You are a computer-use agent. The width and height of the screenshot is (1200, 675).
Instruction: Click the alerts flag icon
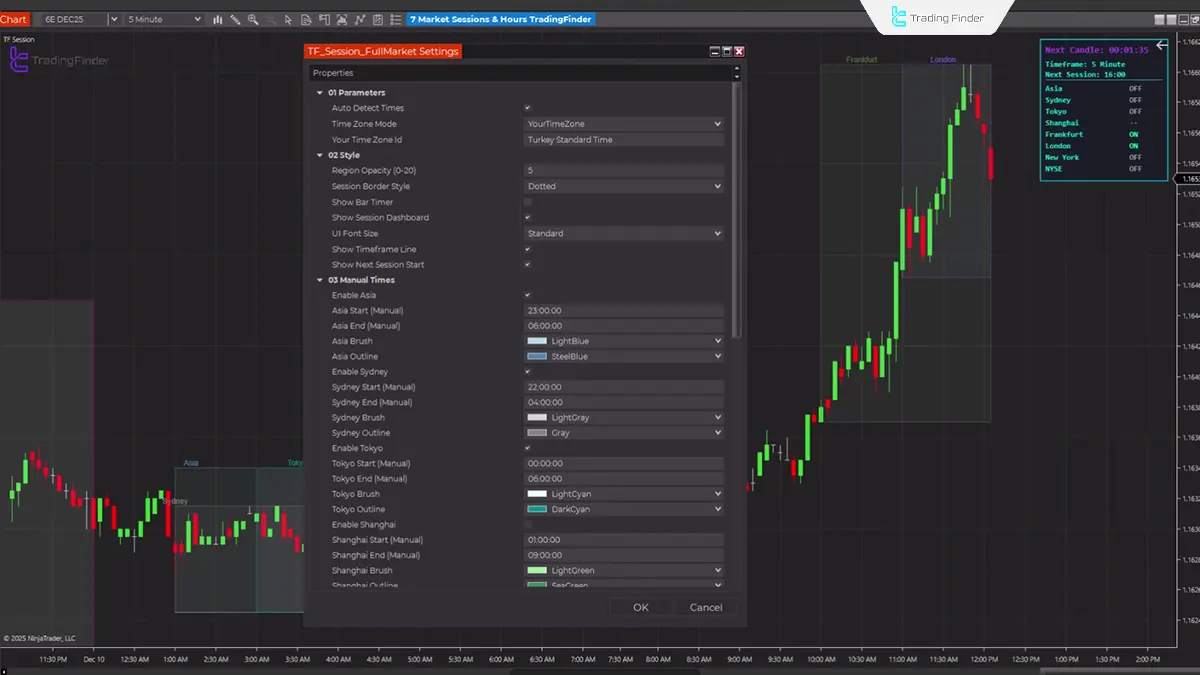coord(325,19)
